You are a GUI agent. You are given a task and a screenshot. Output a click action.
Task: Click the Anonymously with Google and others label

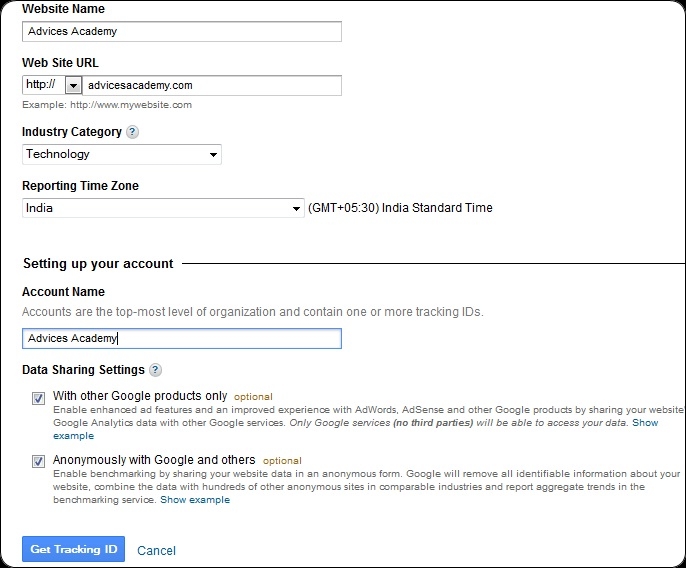[154, 459]
